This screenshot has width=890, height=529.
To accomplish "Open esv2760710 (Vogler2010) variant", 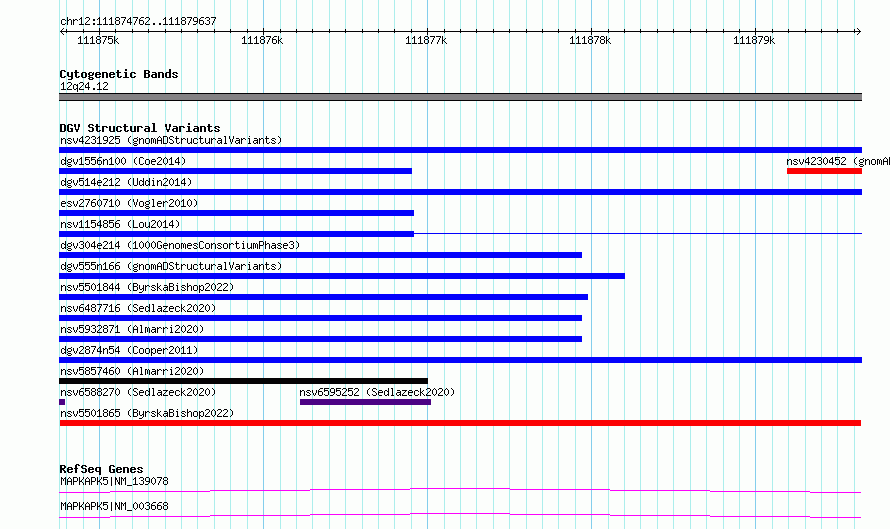I will (x=129, y=203).
